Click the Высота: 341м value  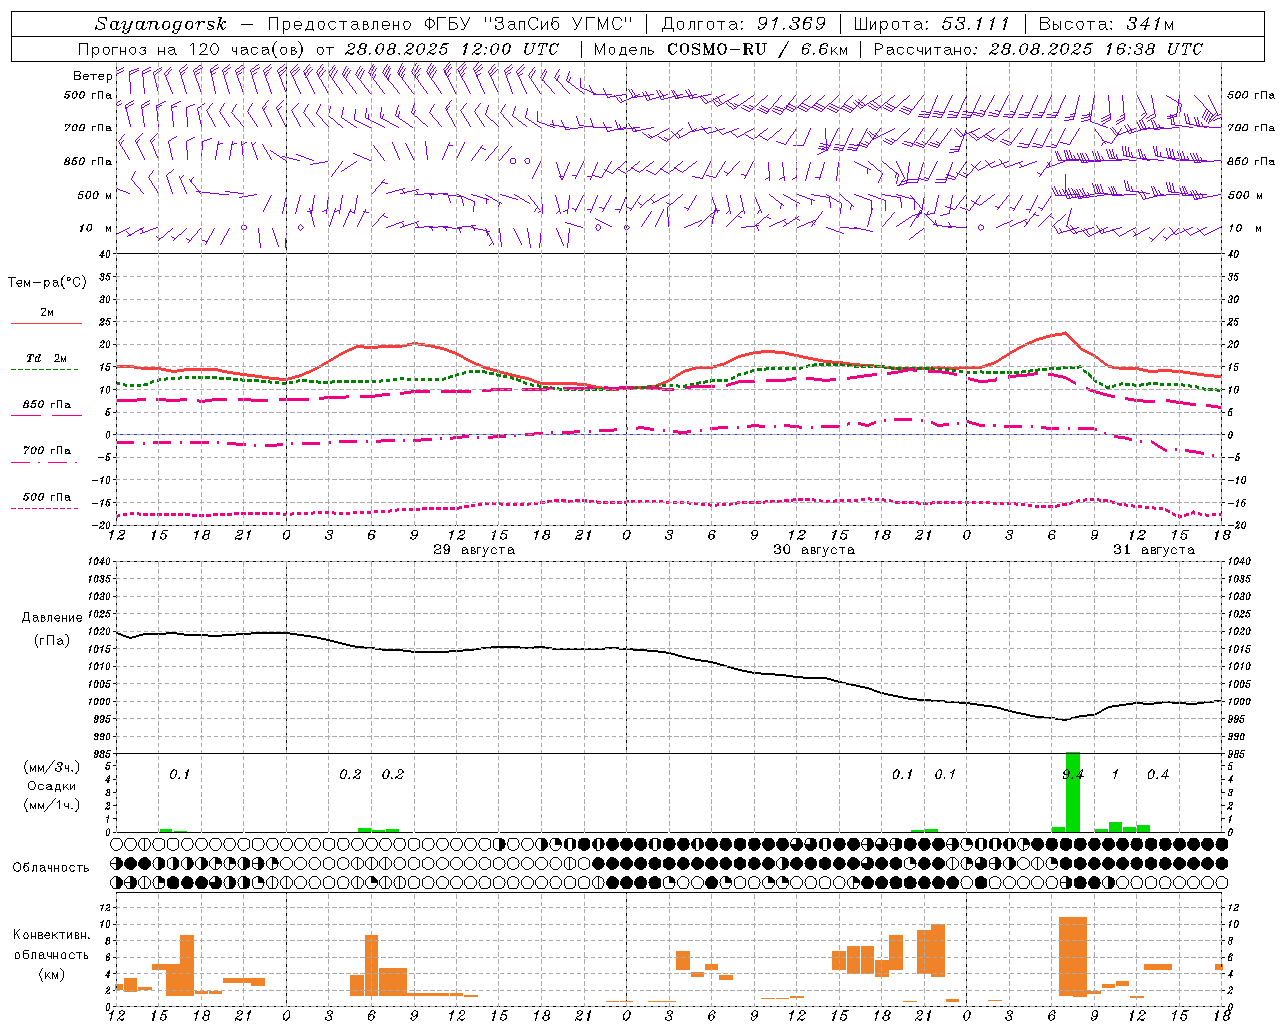[x=1106, y=24]
